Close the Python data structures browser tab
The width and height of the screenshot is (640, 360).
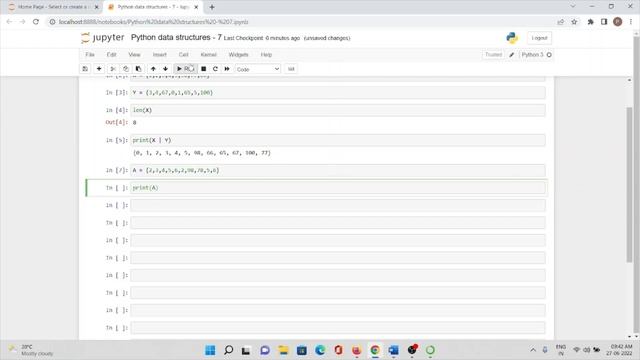[x=196, y=7]
